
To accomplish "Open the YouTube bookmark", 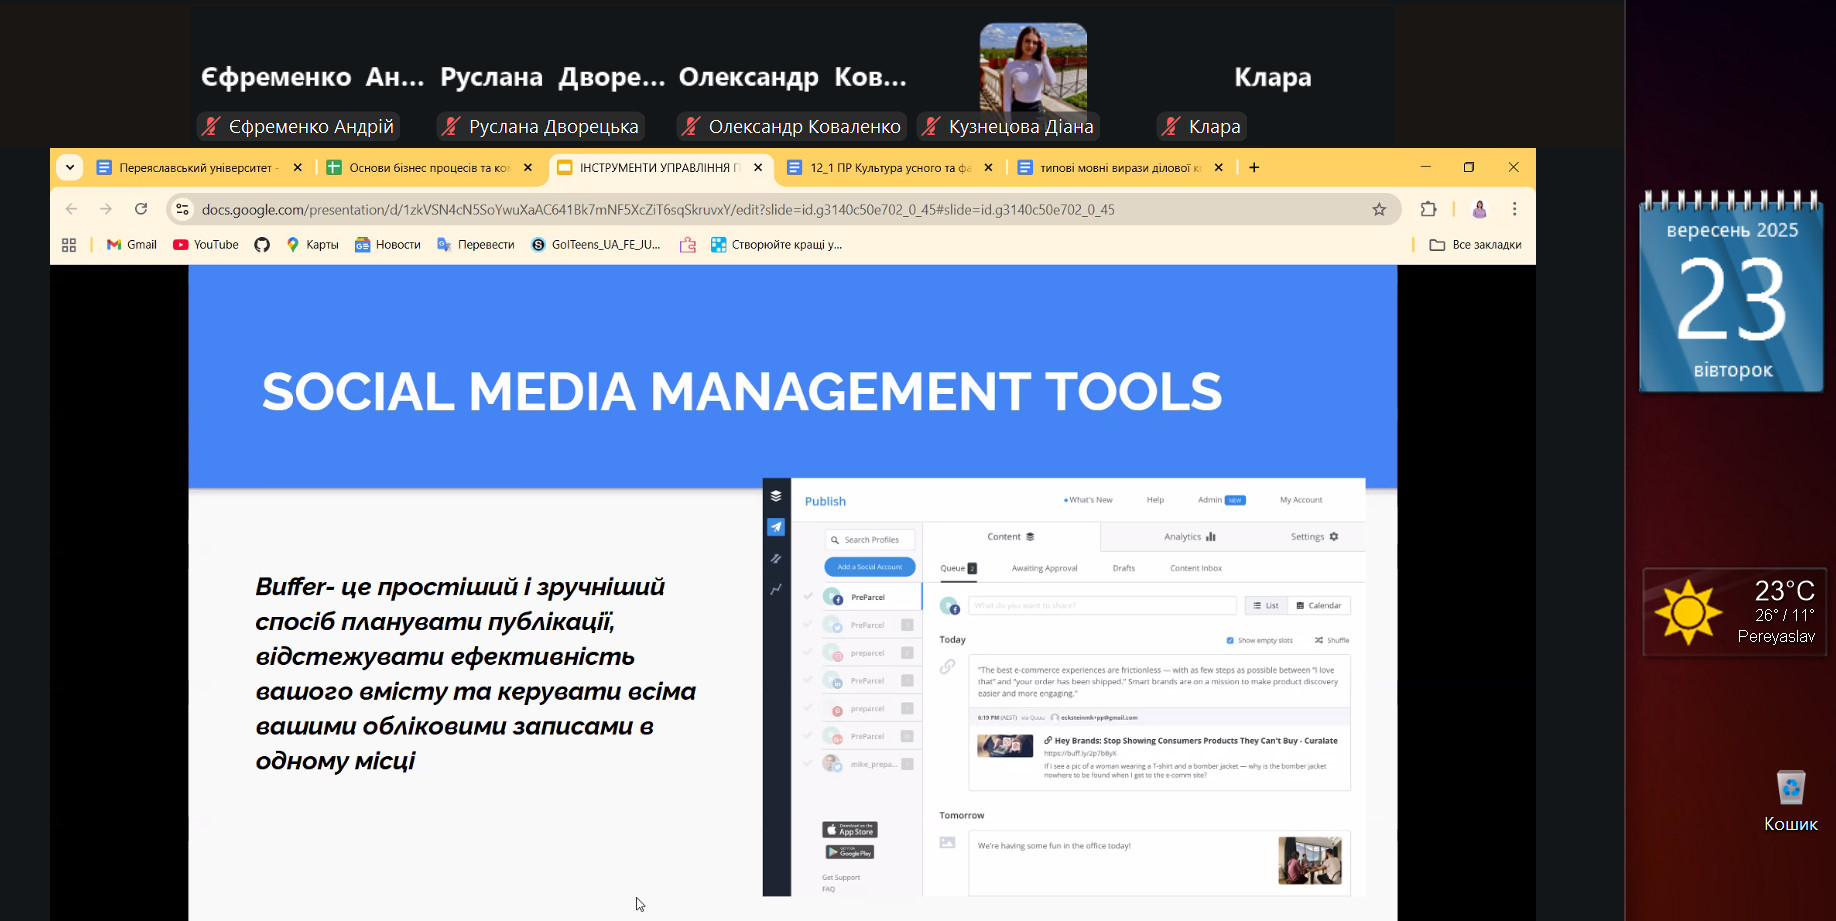I will (x=206, y=245).
